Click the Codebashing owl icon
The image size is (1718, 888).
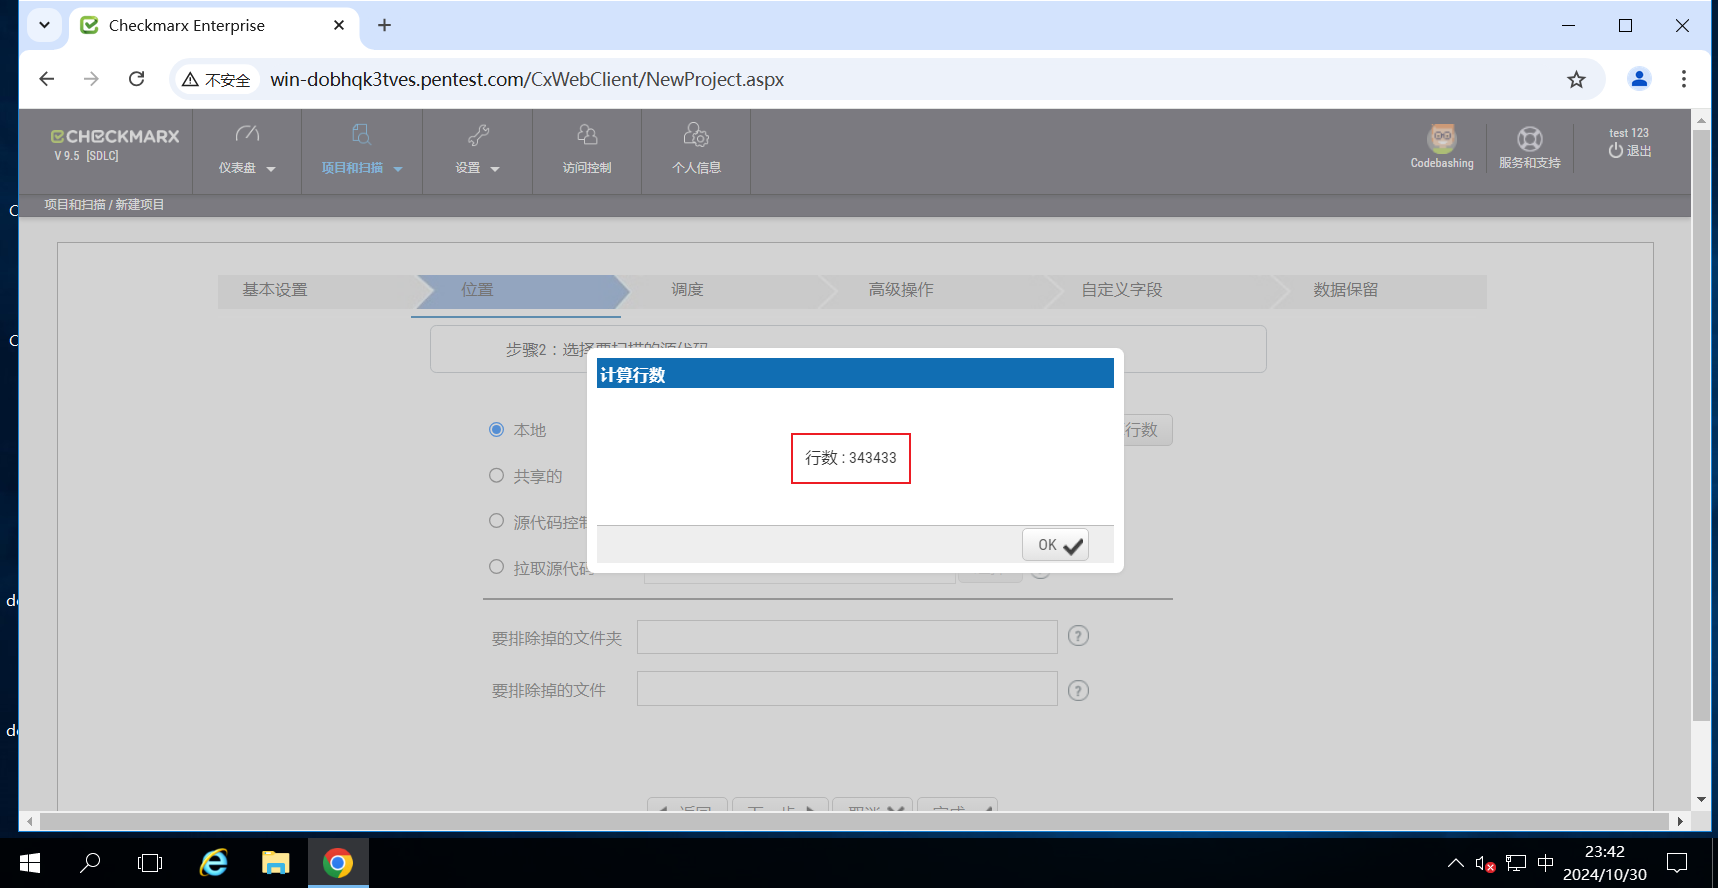click(1441, 139)
